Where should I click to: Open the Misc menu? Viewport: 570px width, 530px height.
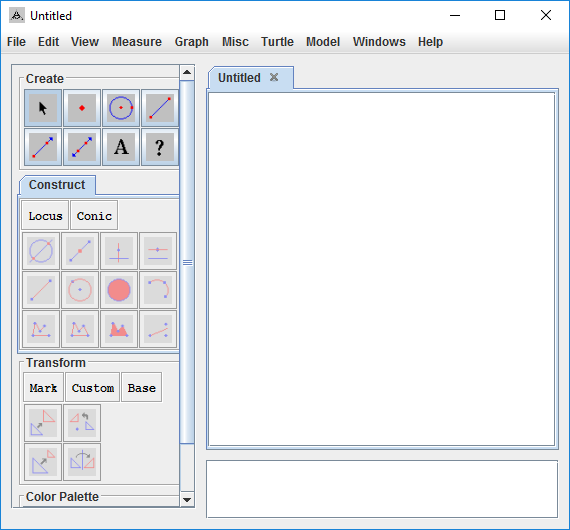[x=235, y=42]
